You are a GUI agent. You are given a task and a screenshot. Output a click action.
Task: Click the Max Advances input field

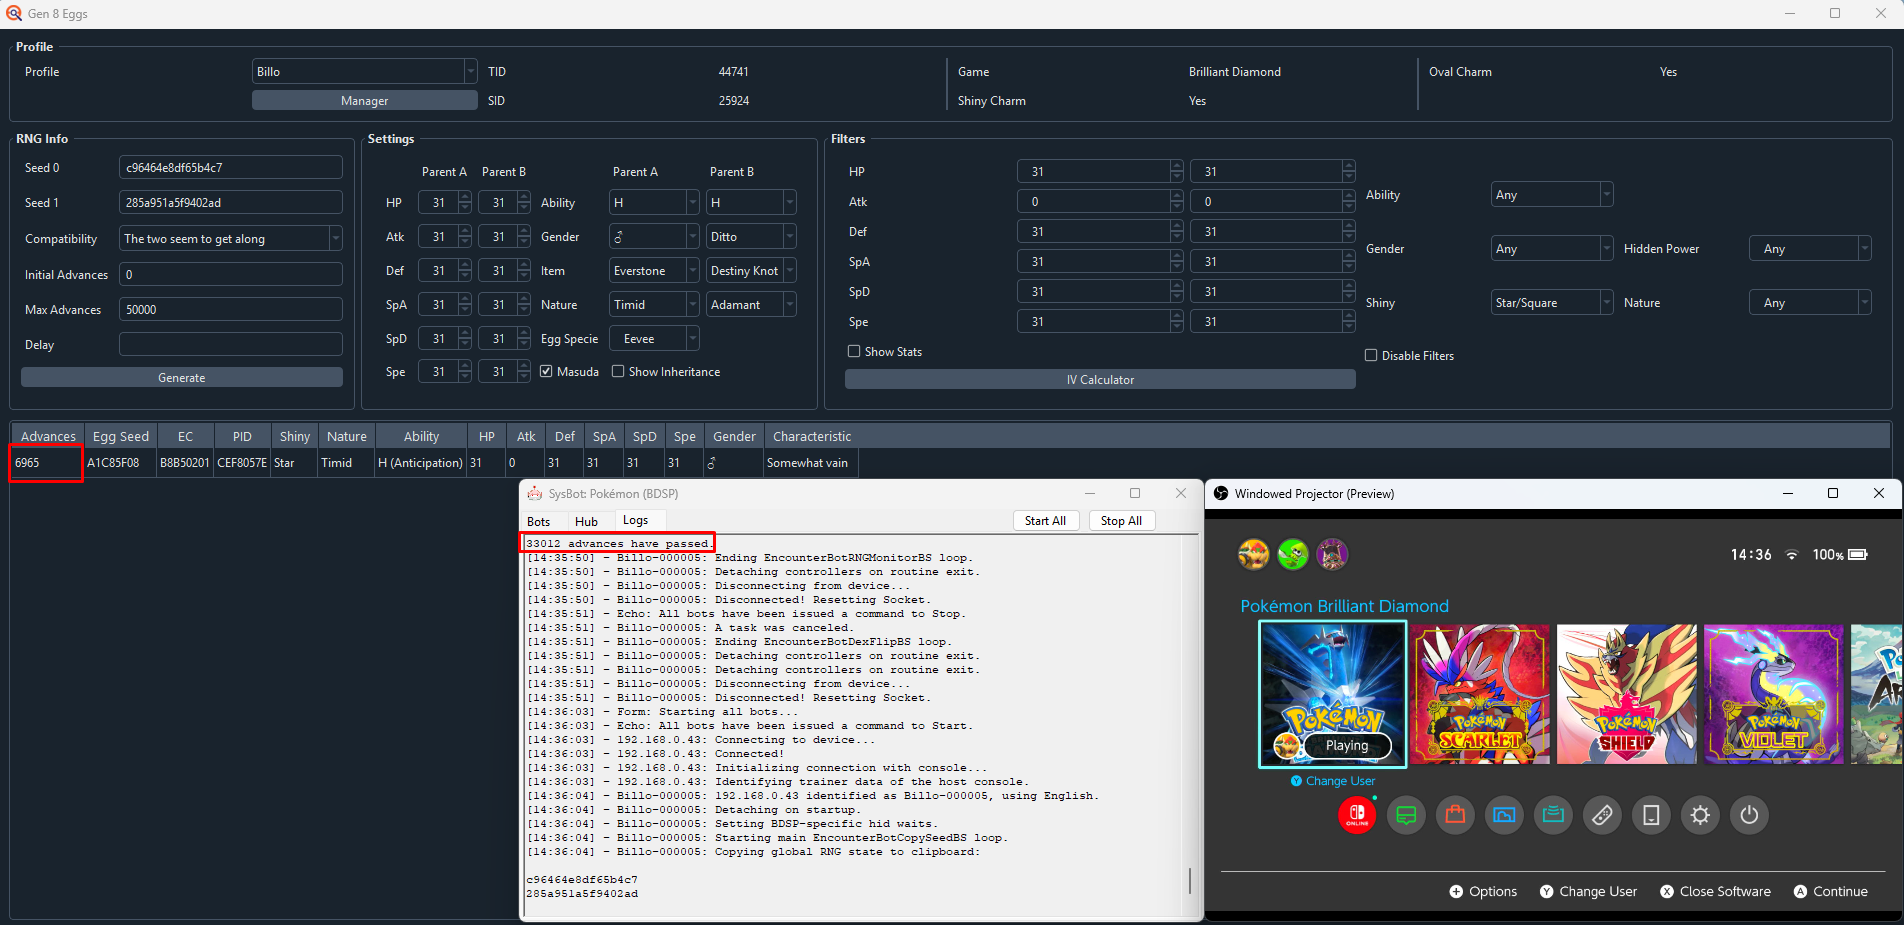tap(231, 309)
